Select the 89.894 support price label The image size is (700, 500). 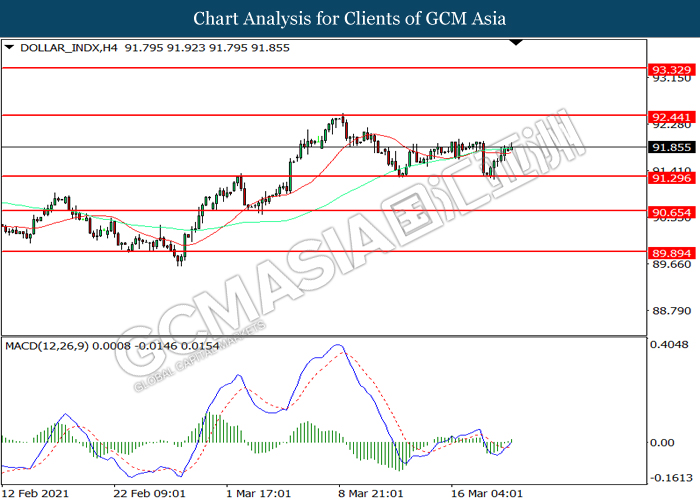671,252
